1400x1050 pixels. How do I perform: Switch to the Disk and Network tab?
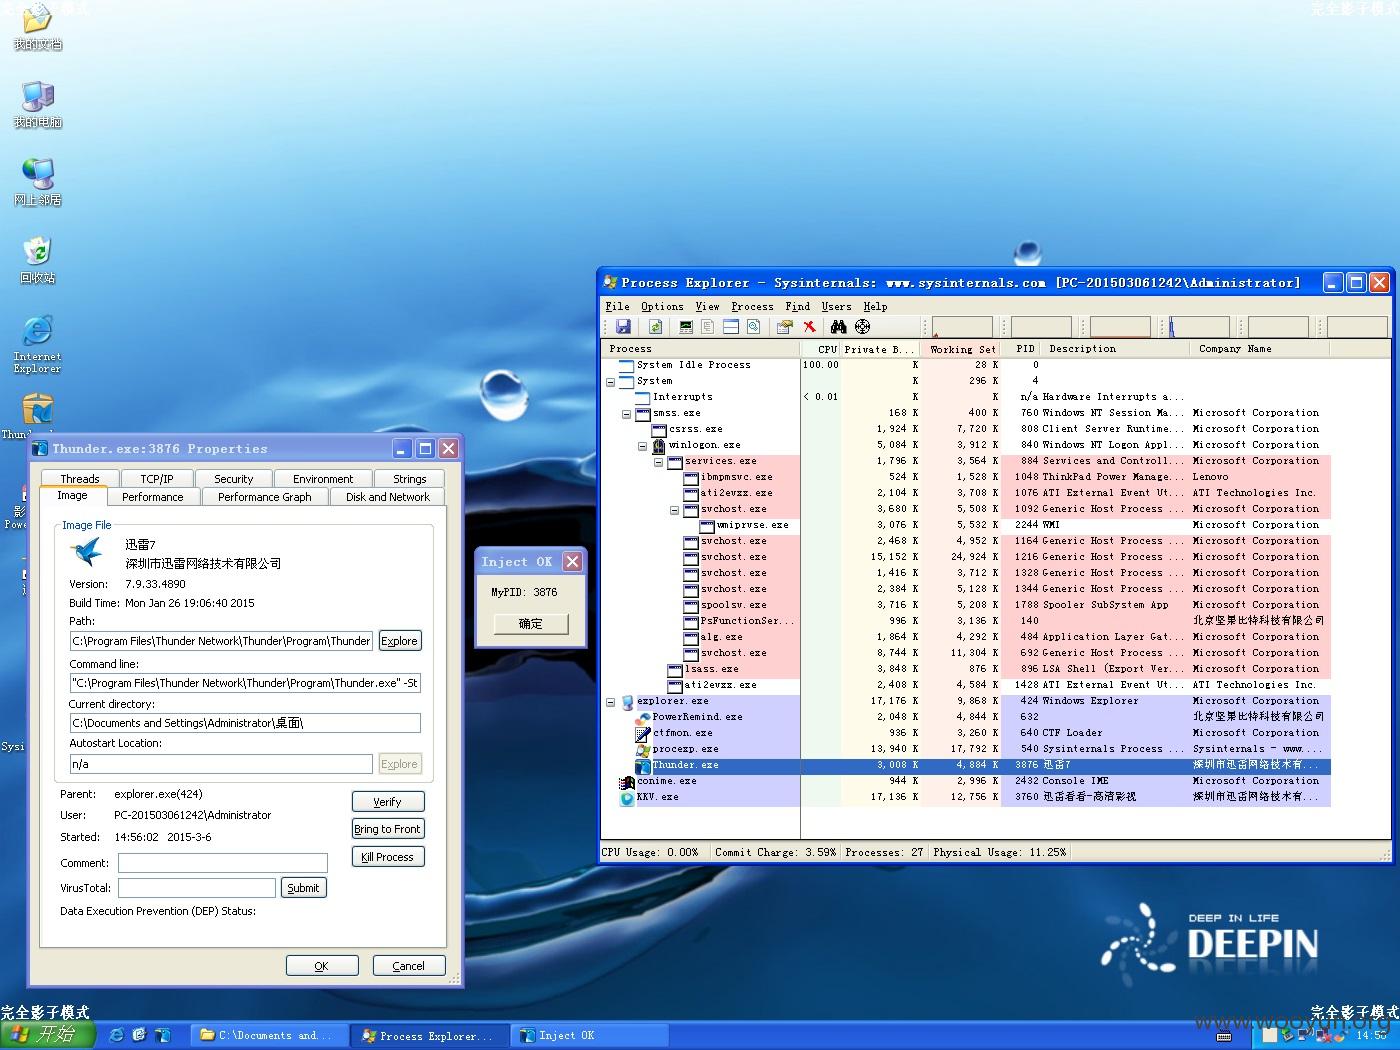coord(387,496)
